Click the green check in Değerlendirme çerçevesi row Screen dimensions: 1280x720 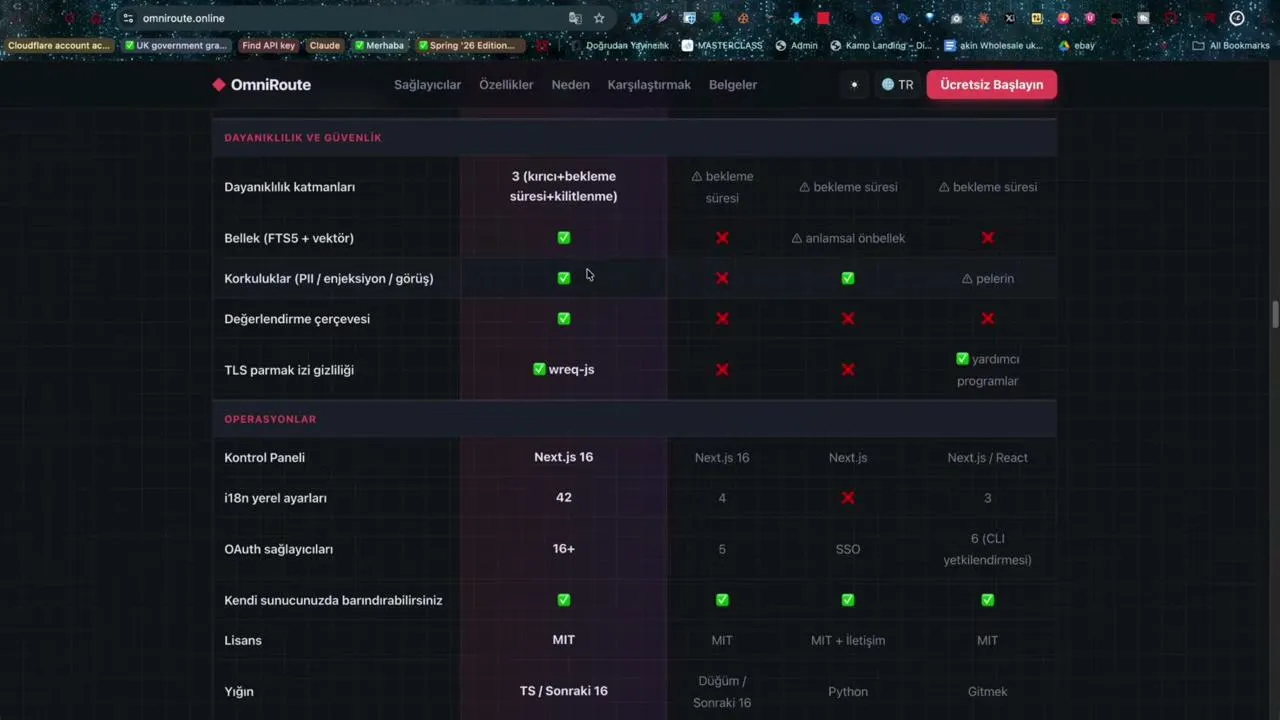point(564,319)
